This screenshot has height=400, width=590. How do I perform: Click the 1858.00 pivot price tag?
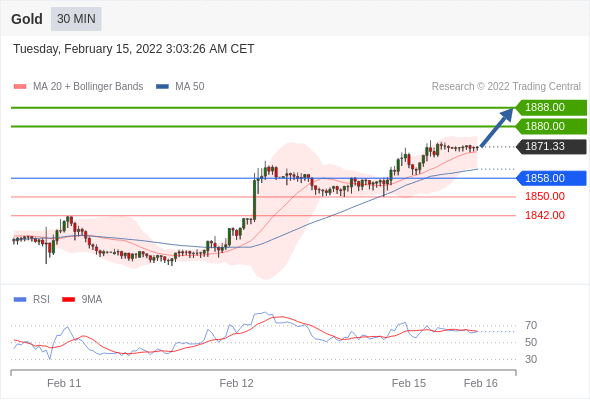(551, 178)
